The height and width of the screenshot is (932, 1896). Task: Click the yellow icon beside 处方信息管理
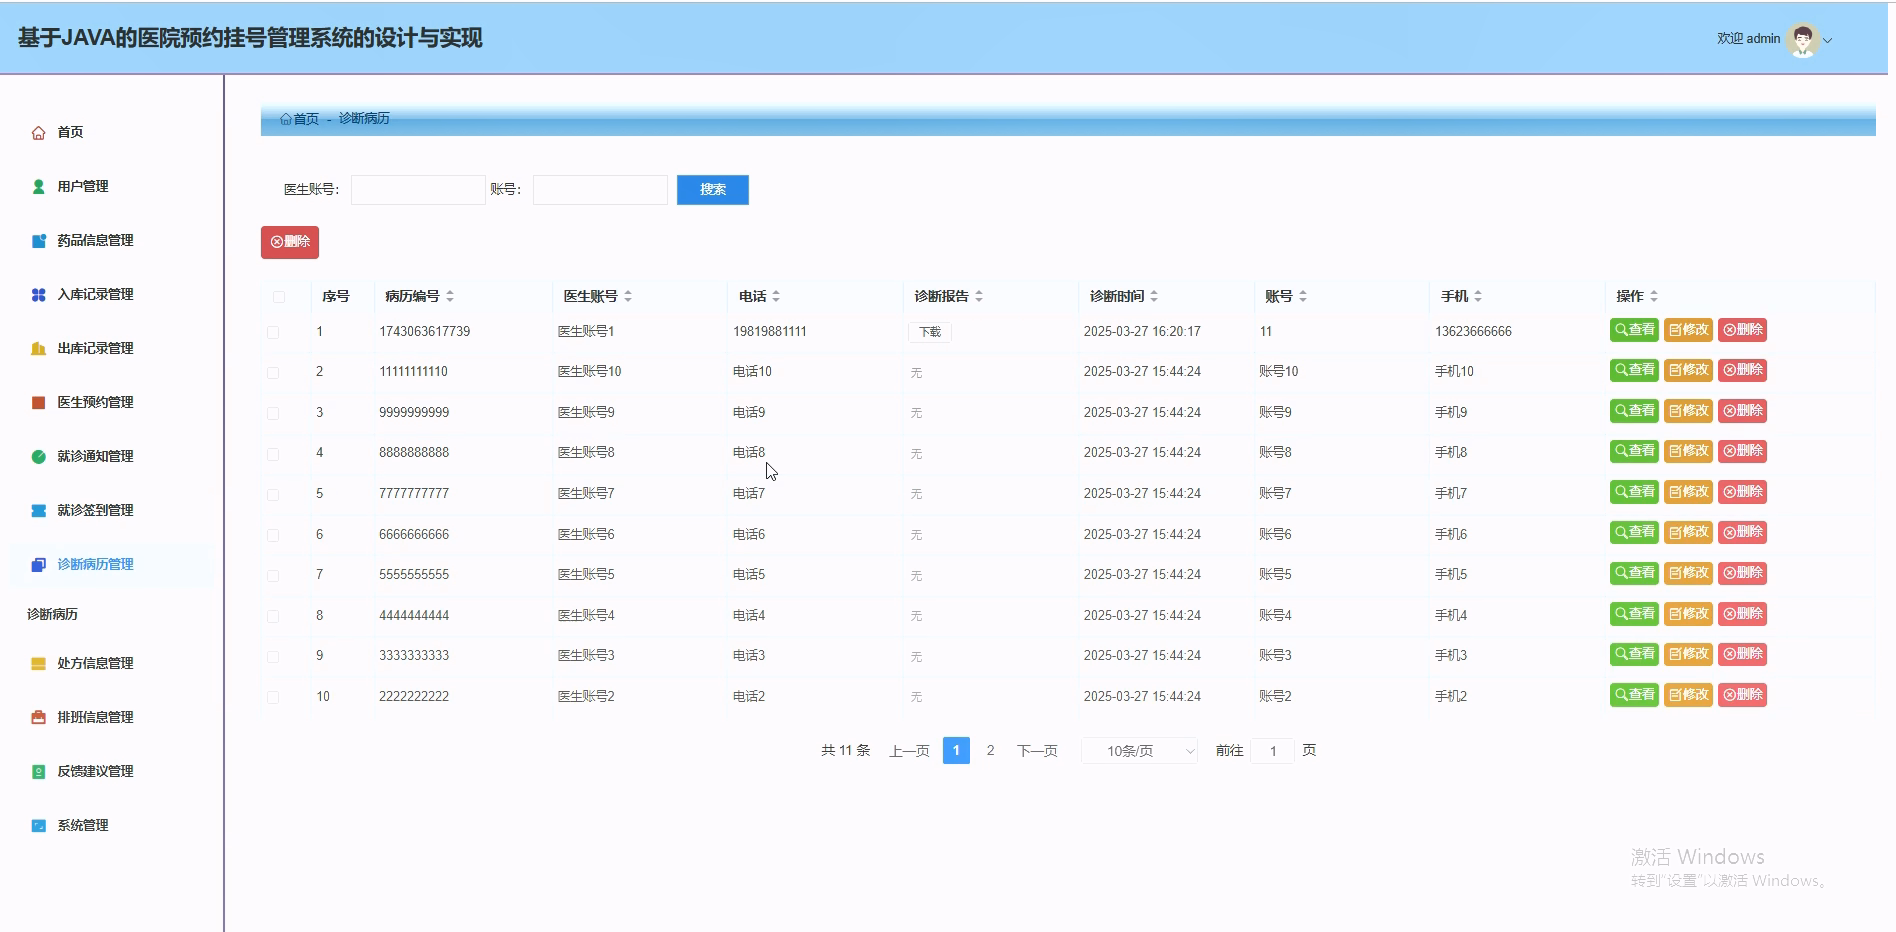tap(38, 663)
